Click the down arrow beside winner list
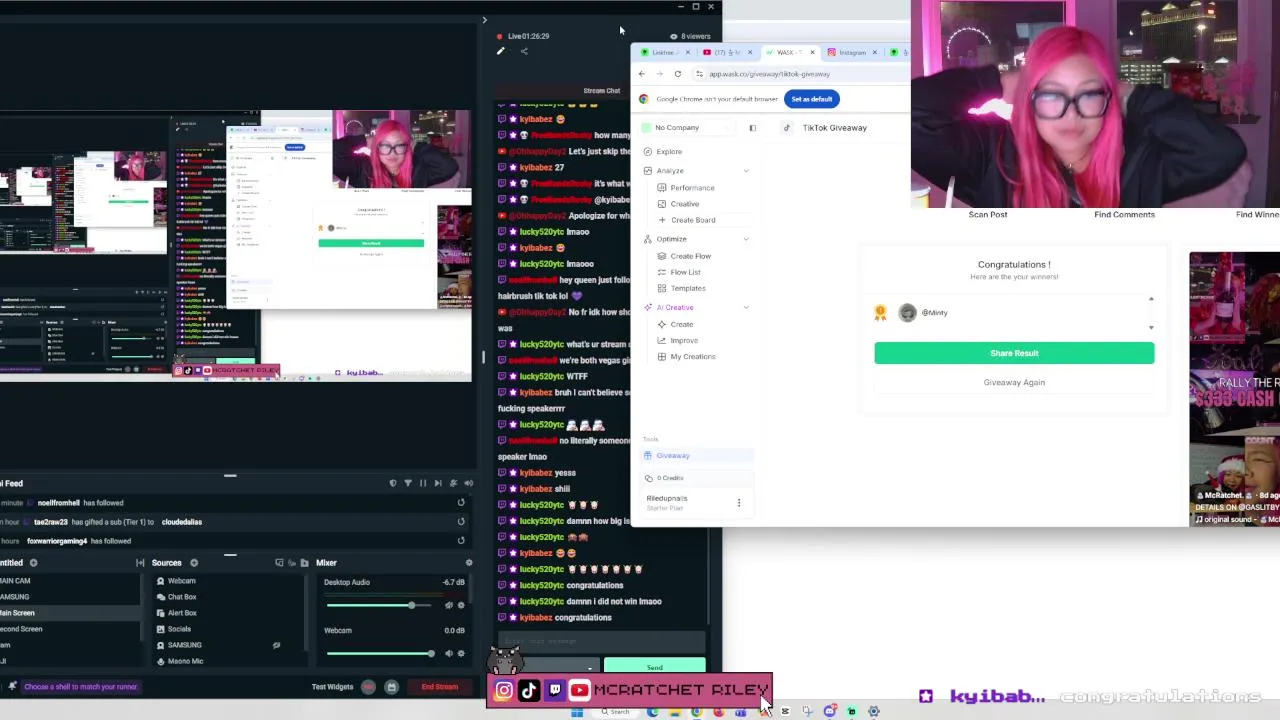 (x=1151, y=327)
